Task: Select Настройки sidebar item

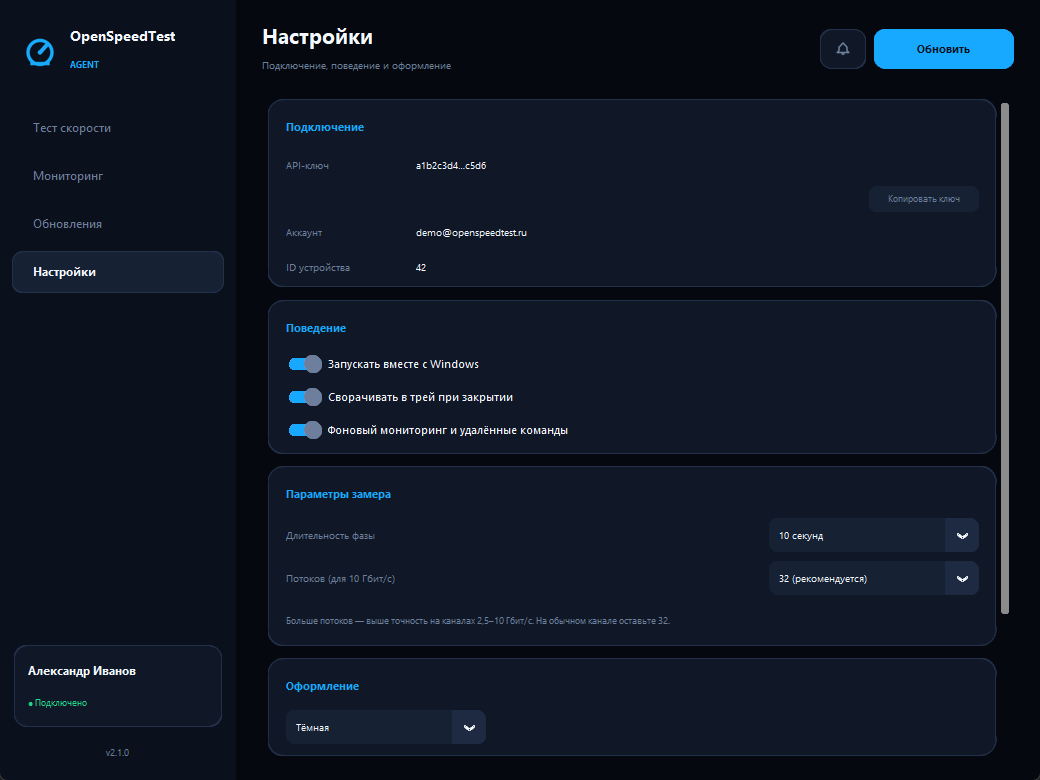Action: (x=118, y=272)
